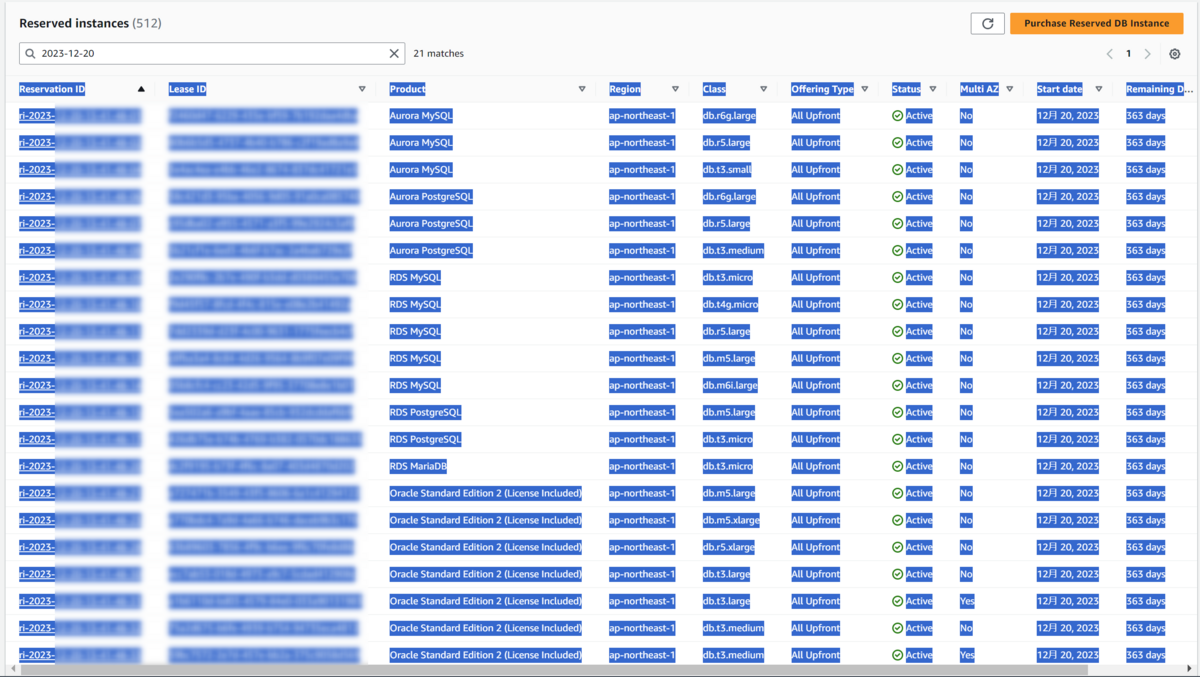Viewport: 1200px width, 677px height.
Task: Click Active check icon in db.m6i.large row
Action: (897, 385)
